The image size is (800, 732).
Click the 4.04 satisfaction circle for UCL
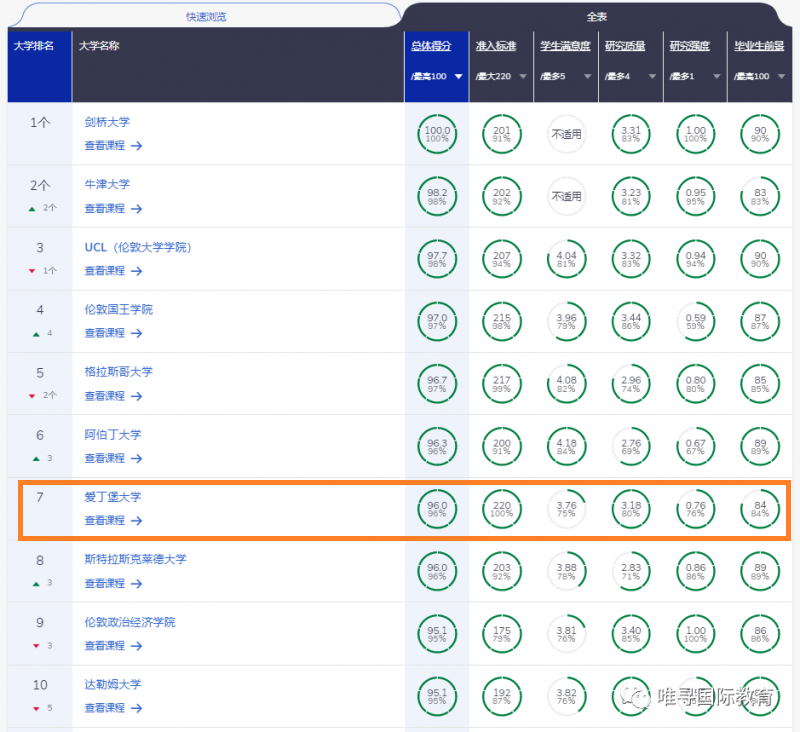point(566,259)
